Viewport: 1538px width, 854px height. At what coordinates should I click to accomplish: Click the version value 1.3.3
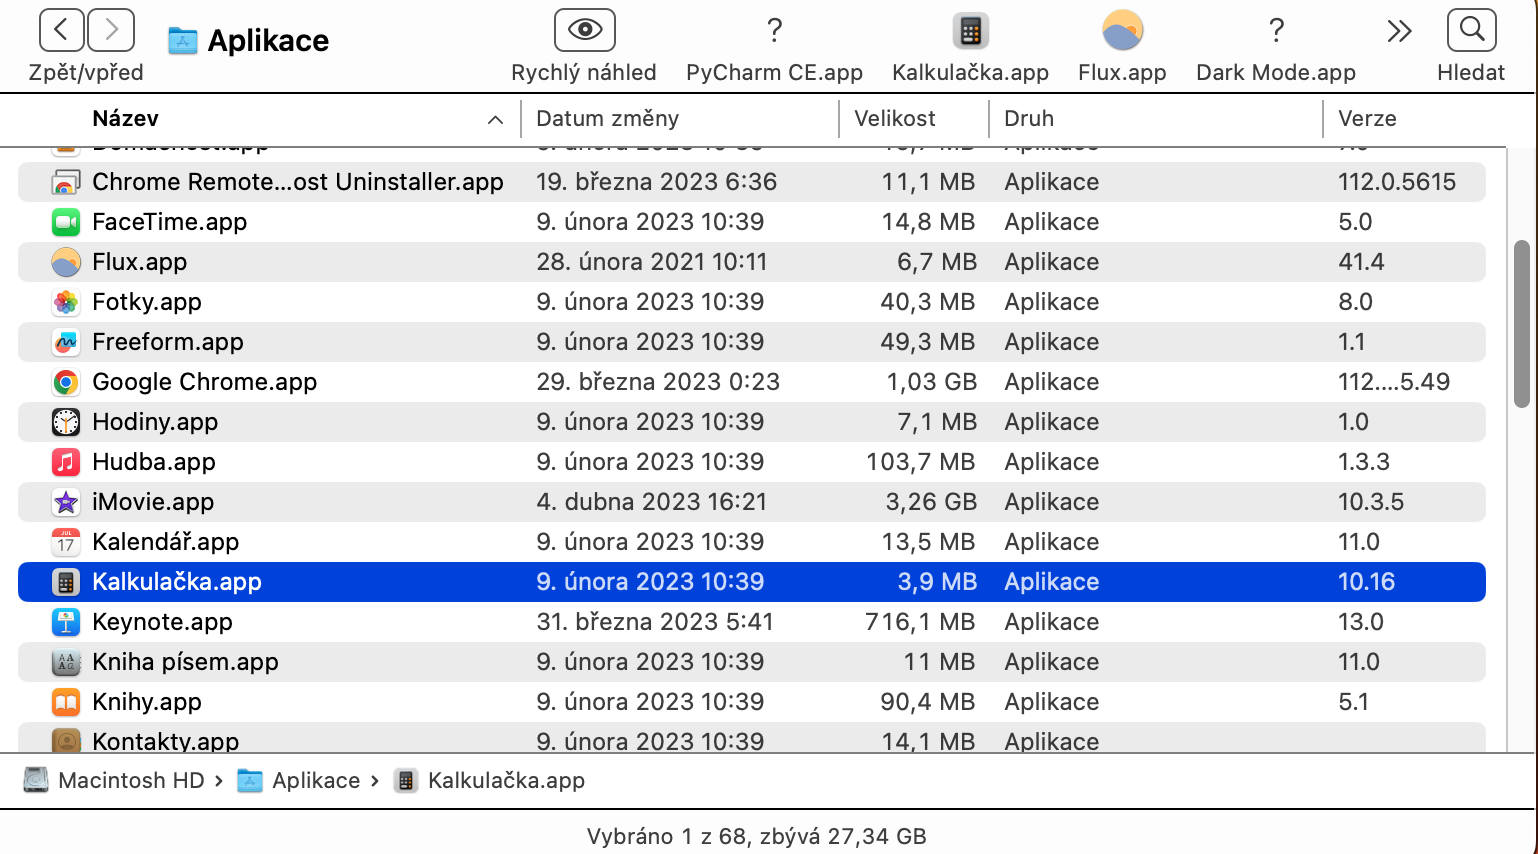1364,462
